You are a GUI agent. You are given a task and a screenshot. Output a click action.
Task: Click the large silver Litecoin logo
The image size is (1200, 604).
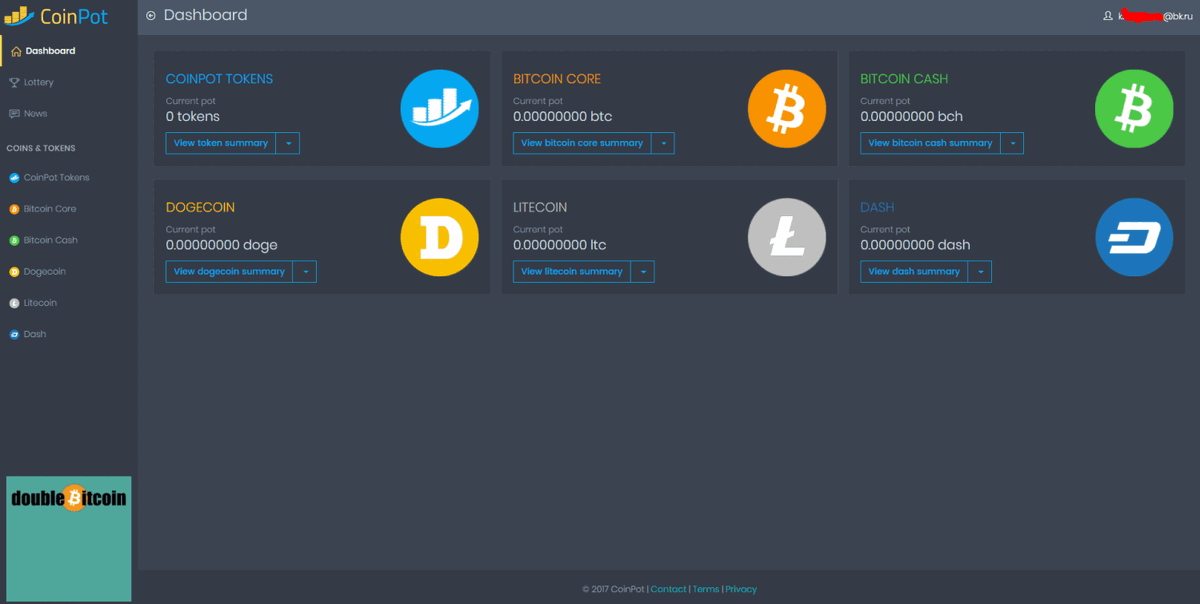point(787,237)
